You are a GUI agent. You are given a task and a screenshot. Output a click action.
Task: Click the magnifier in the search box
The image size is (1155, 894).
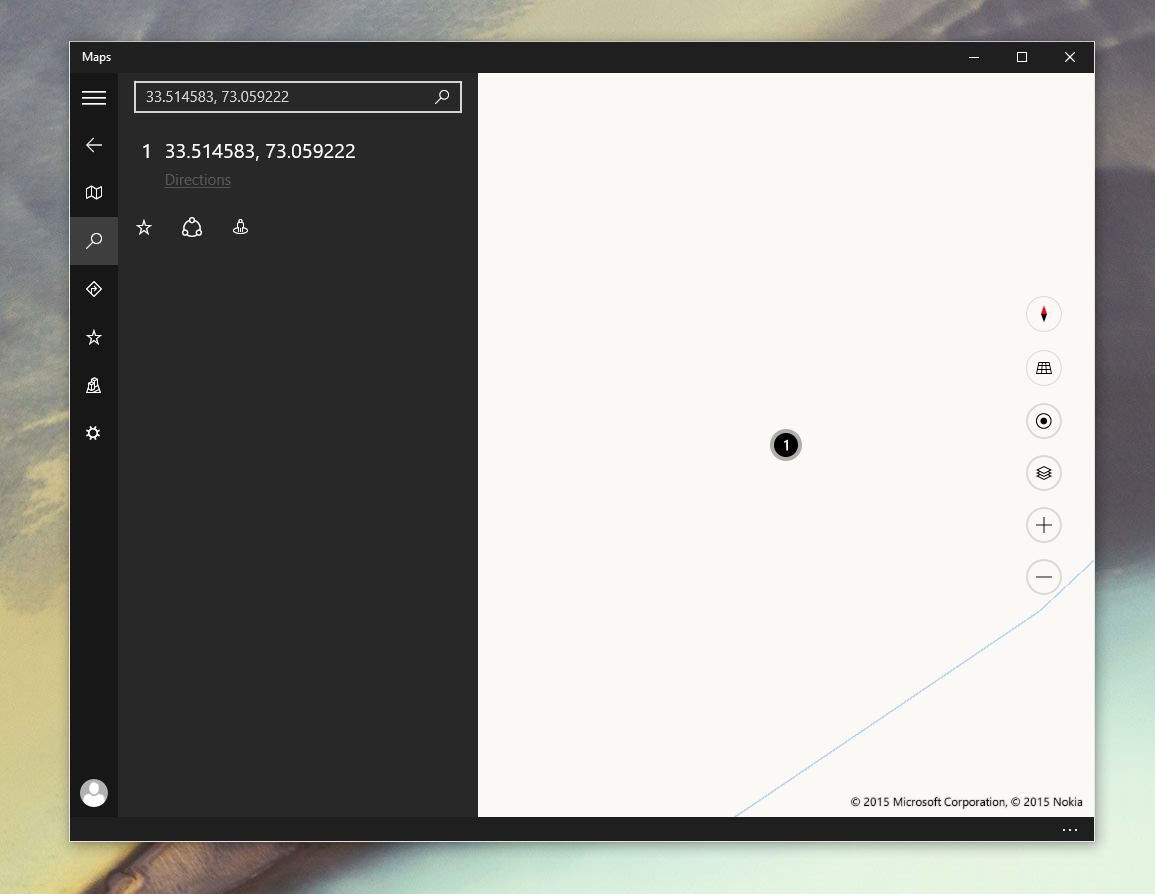[x=442, y=97]
